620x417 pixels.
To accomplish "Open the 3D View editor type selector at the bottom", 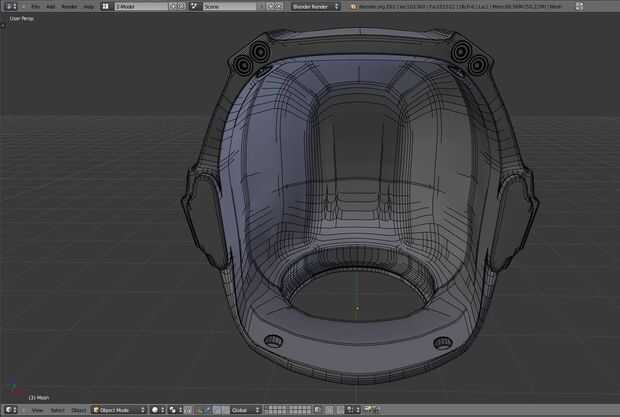I will [x=11, y=410].
